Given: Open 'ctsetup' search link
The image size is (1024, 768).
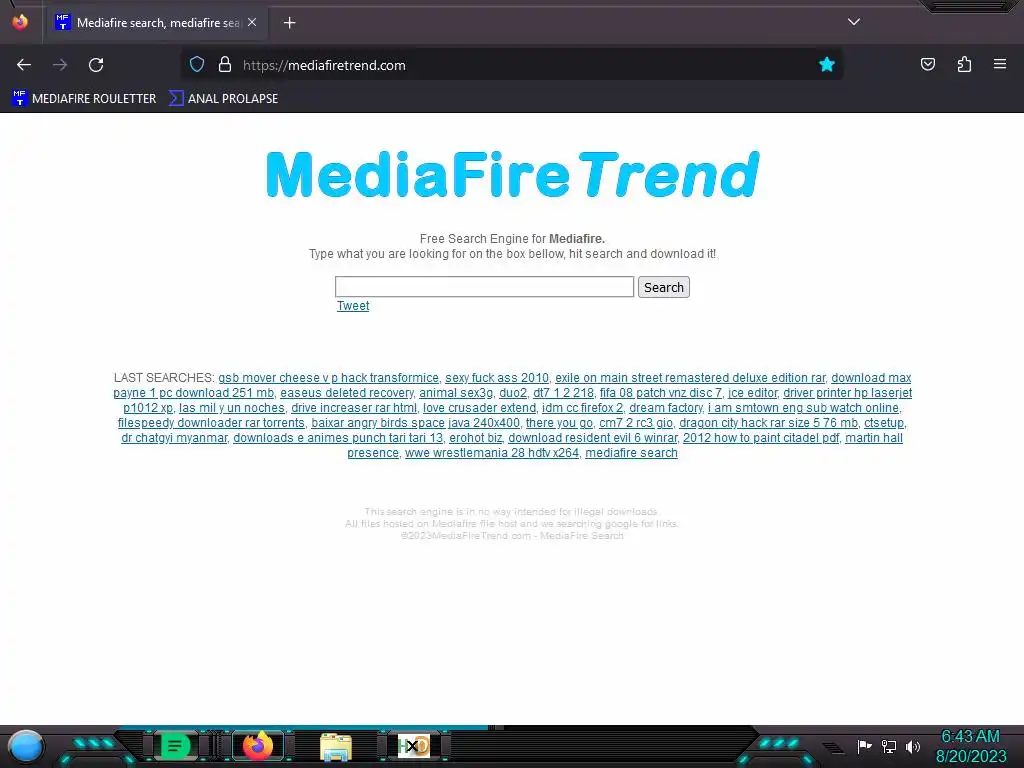Looking at the screenshot, I should coord(884,423).
